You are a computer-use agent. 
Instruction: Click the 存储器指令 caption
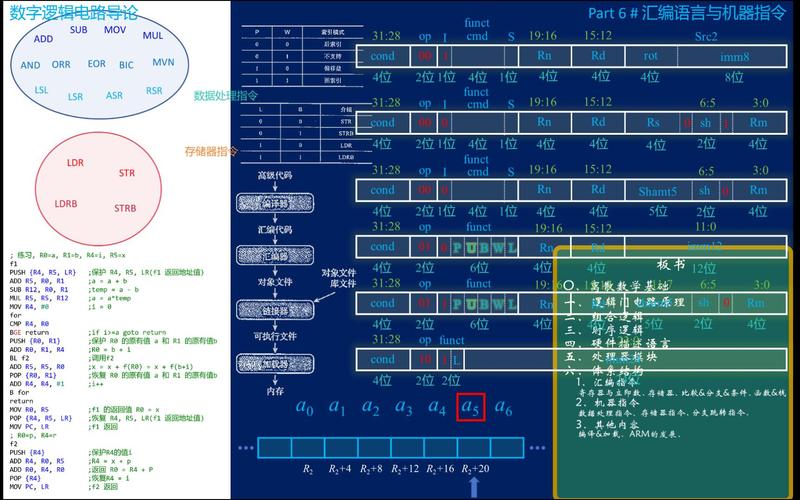(x=211, y=151)
